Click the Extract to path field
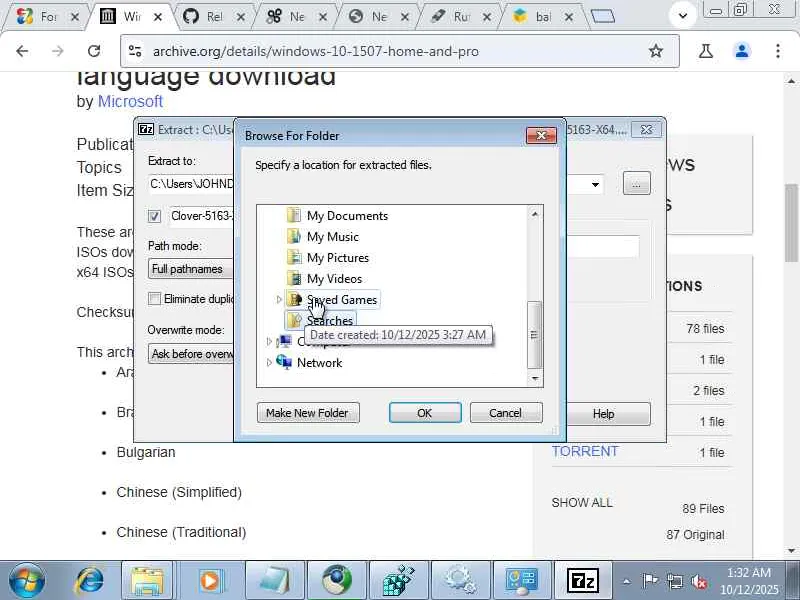This screenshot has height=600, width=800. point(191,184)
